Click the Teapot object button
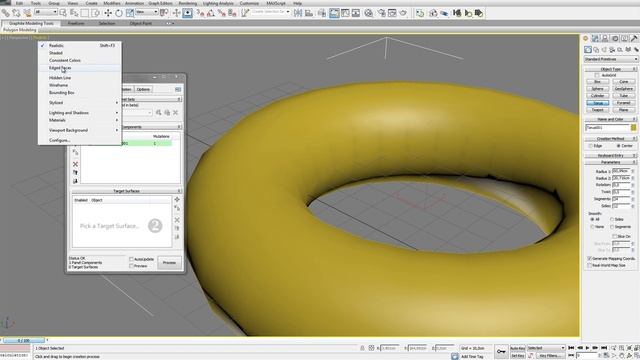 click(598, 110)
